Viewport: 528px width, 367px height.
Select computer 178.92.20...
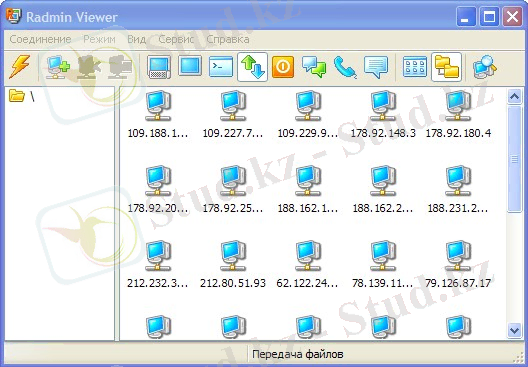pyautogui.click(x=158, y=190)
